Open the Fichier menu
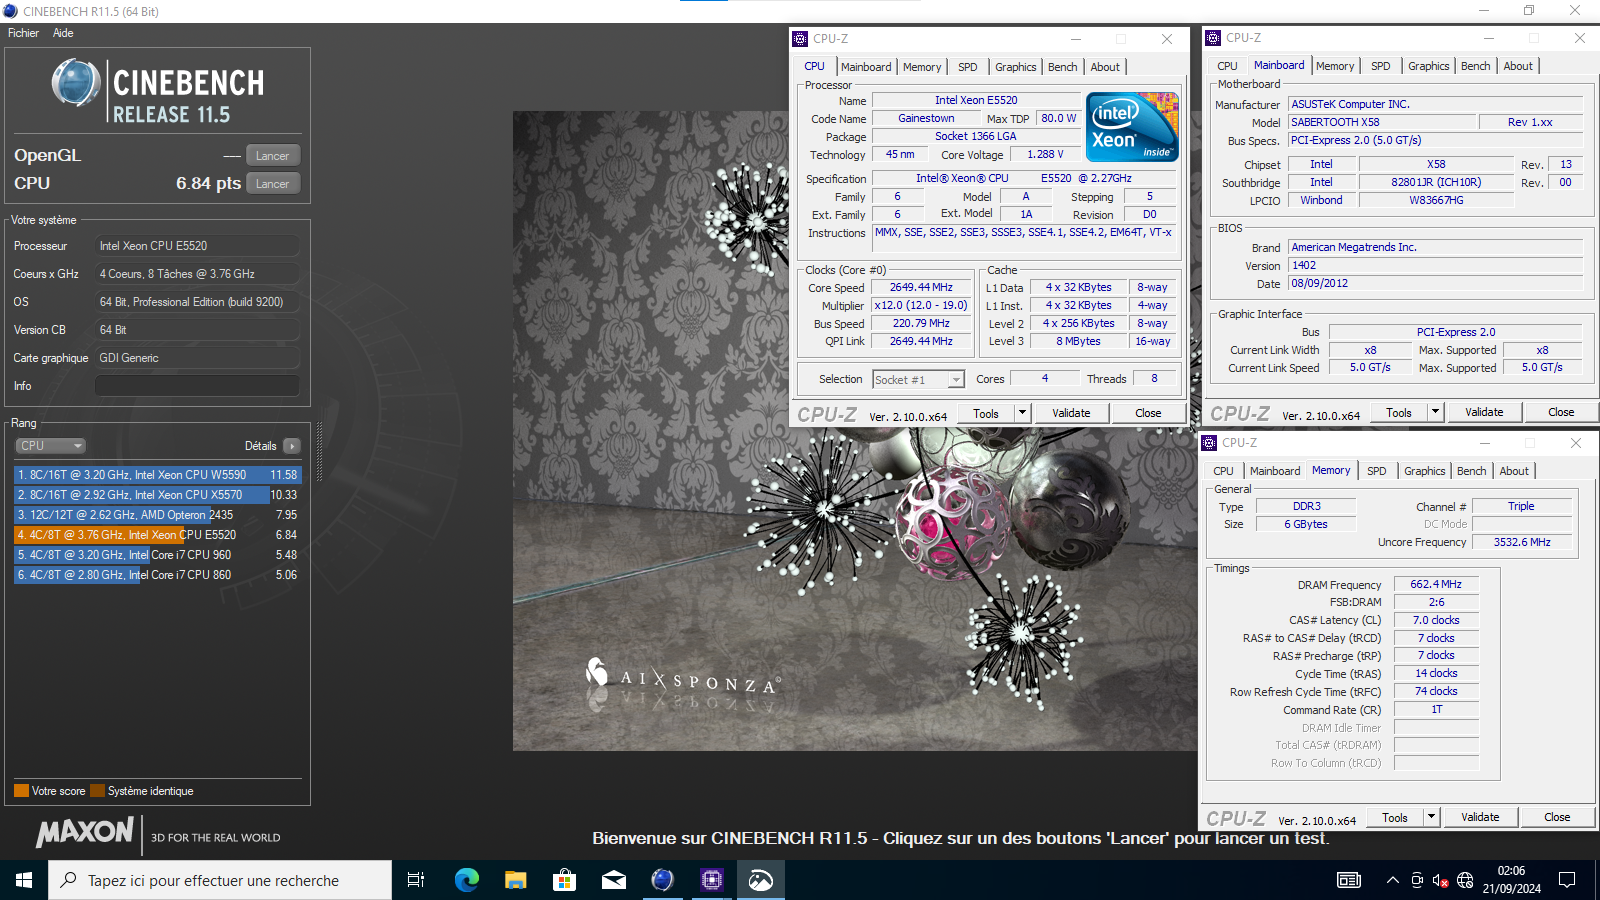 coord(23,33)
